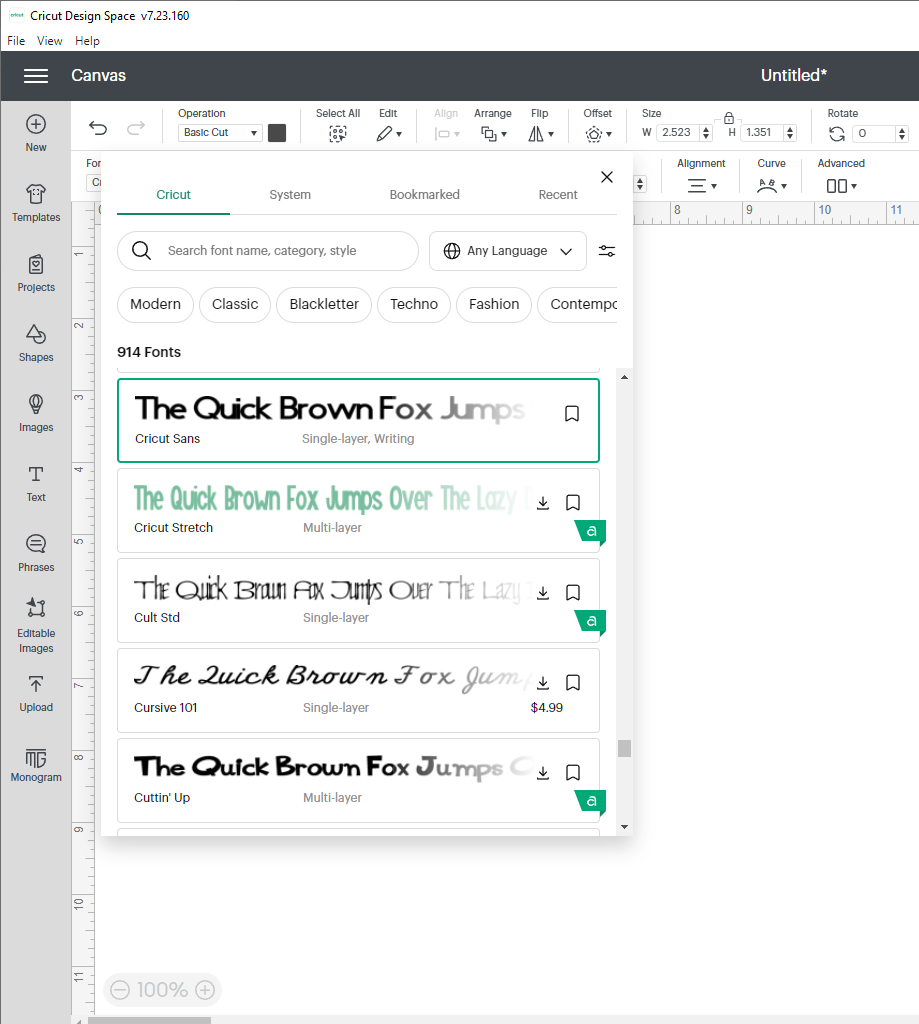Click the Upload sidebar icon

coord(36,694)
